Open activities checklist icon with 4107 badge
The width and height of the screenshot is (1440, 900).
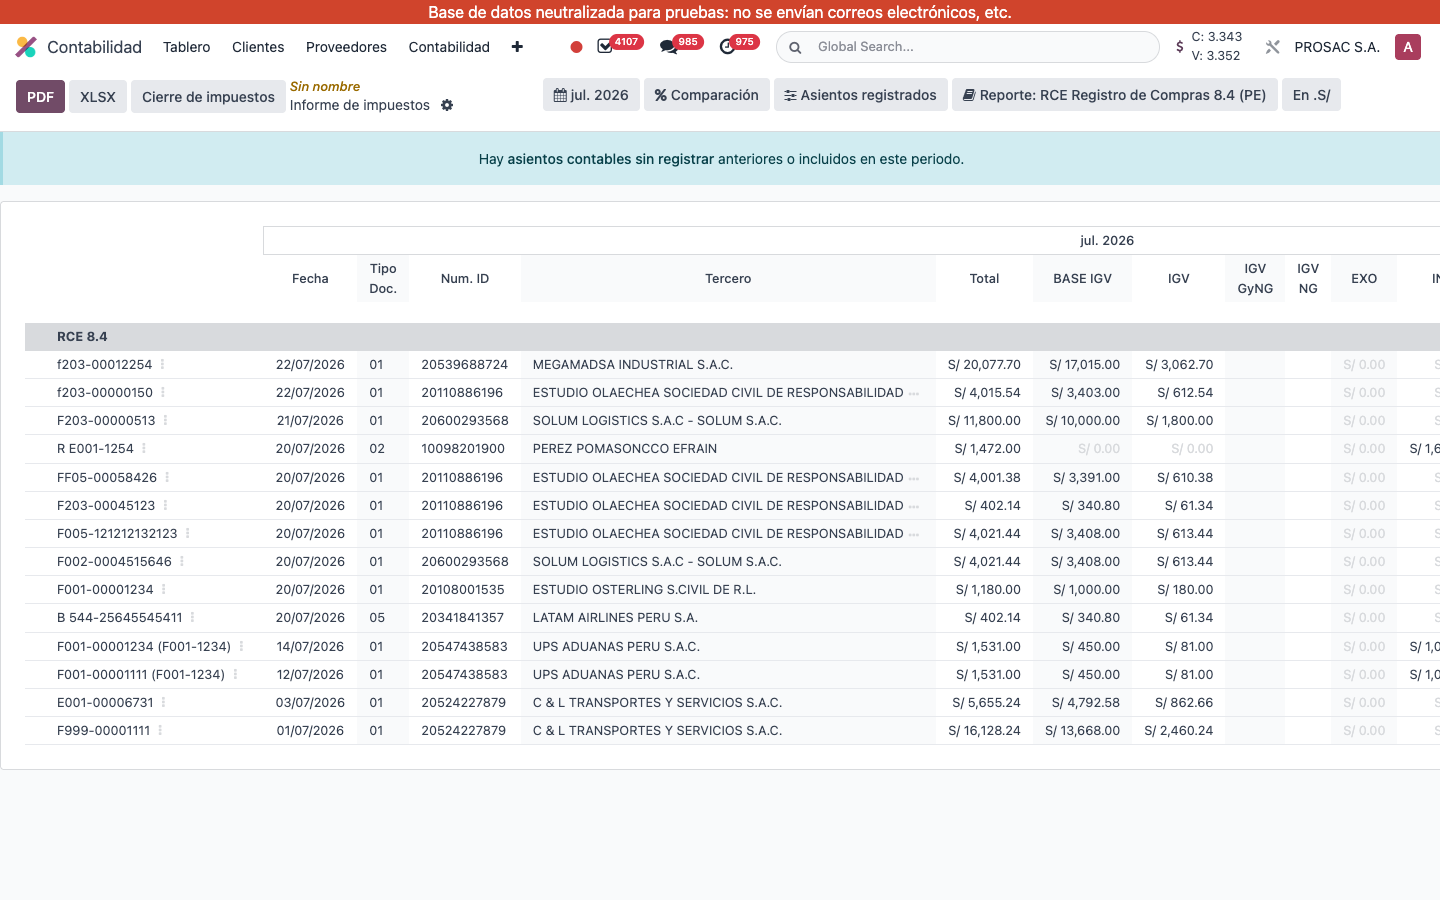tap(605, 47)
